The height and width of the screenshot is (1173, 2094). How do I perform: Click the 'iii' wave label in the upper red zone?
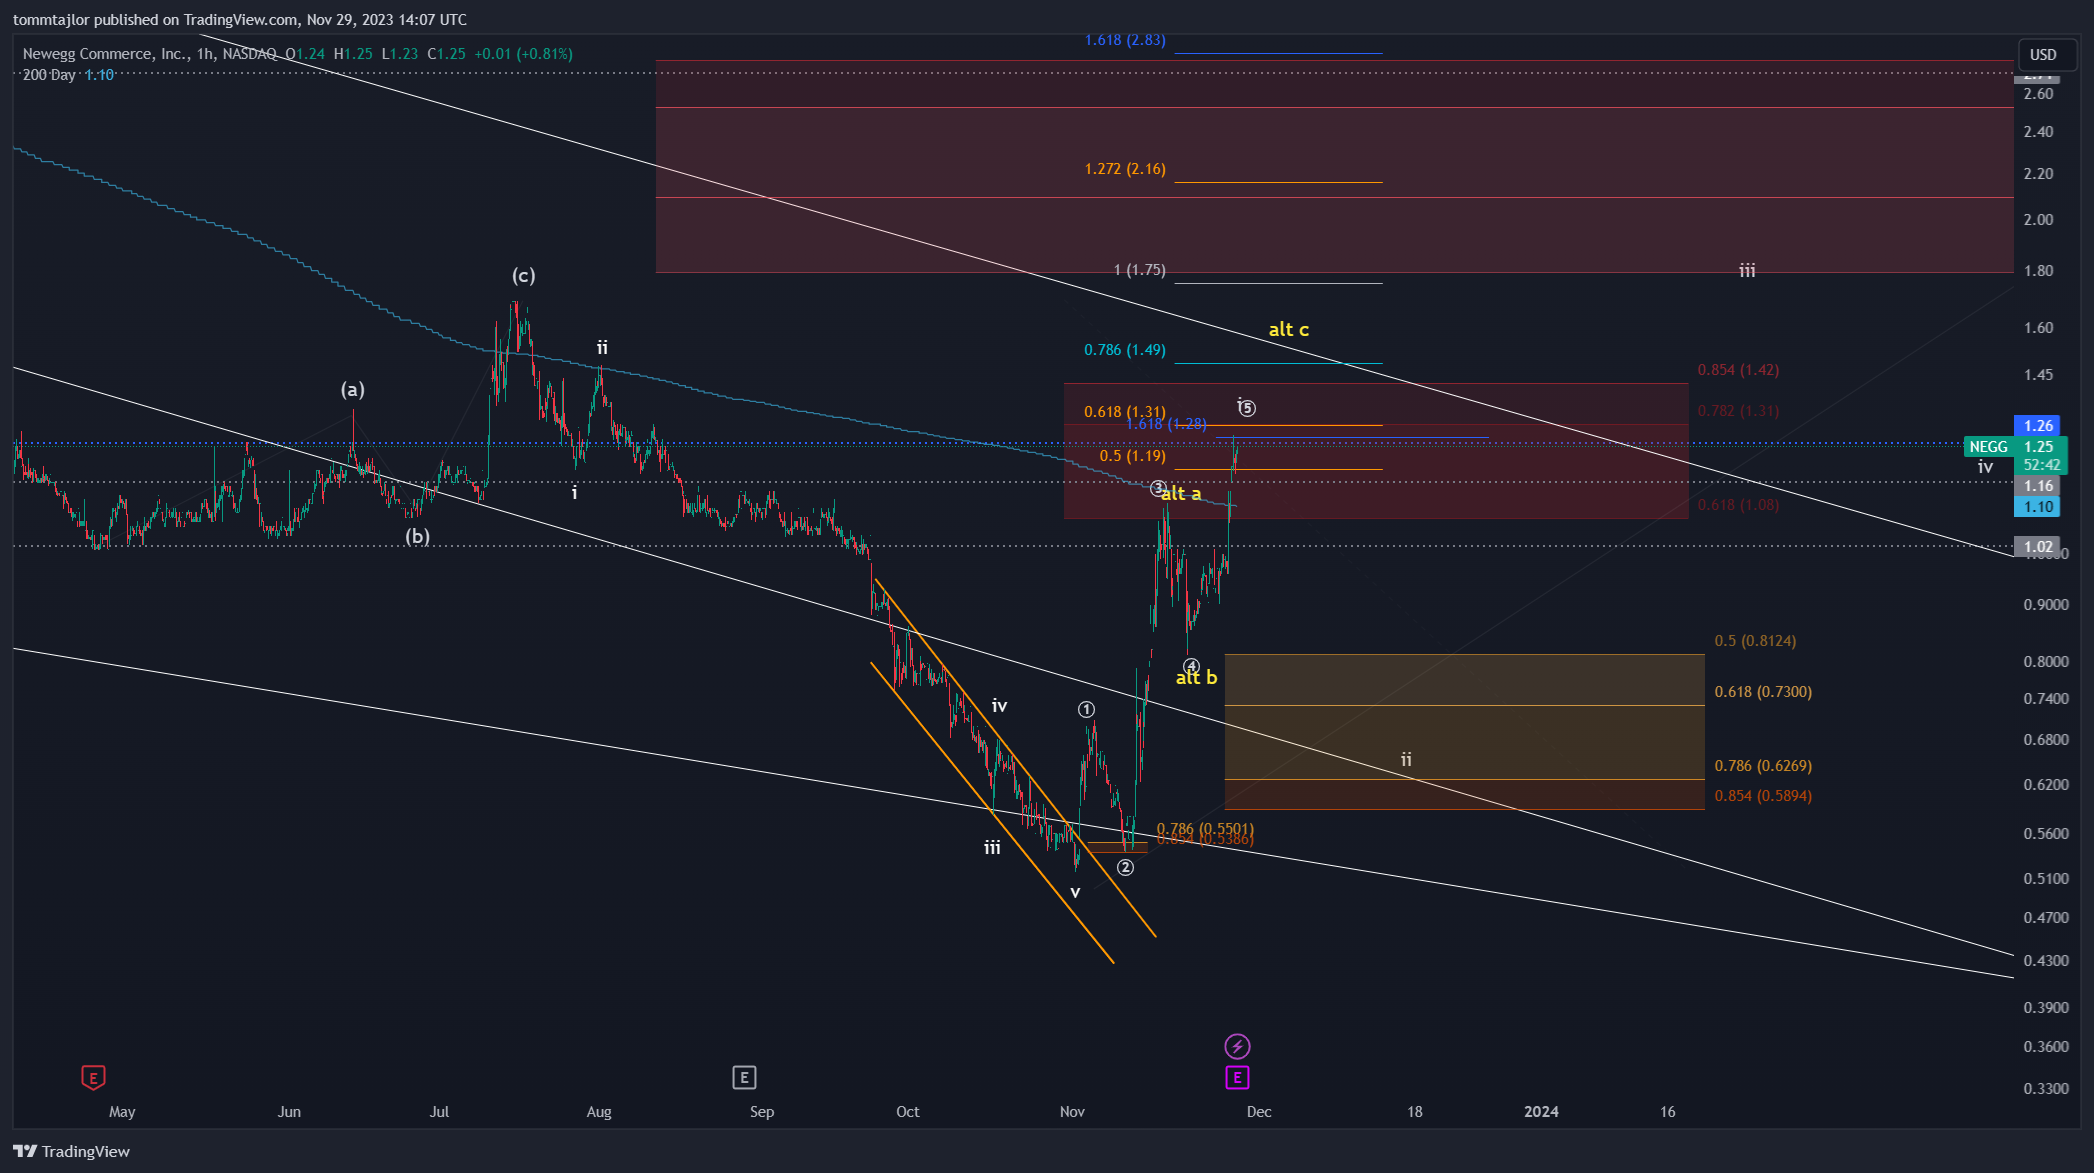1747,270
